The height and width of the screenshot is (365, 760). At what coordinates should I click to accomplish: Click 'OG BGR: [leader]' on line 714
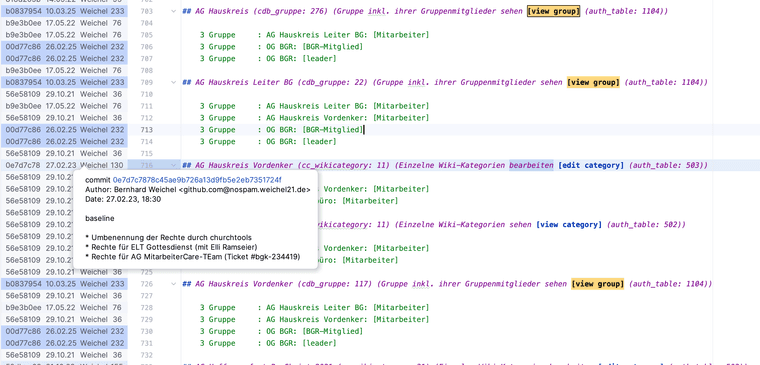(x=301, y=142)
